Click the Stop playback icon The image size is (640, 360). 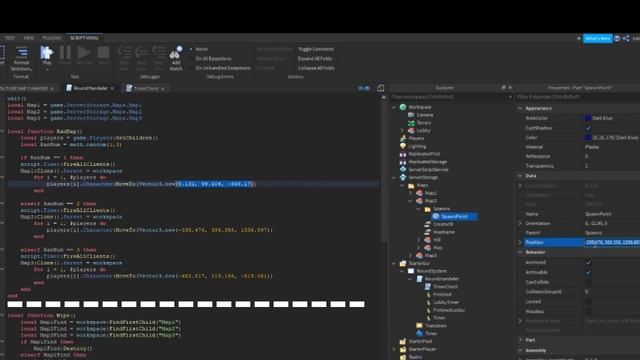tap(103, 52)
